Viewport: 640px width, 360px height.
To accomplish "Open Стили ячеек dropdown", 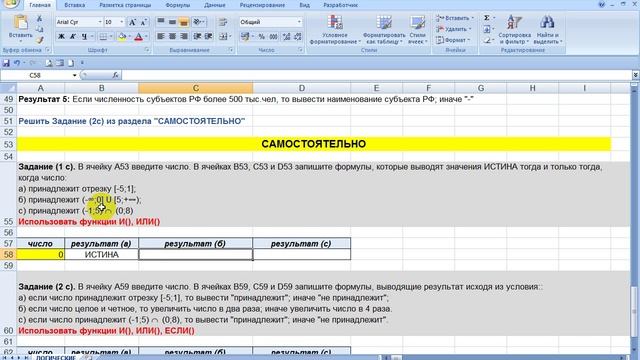I will [x=418, y=29].
